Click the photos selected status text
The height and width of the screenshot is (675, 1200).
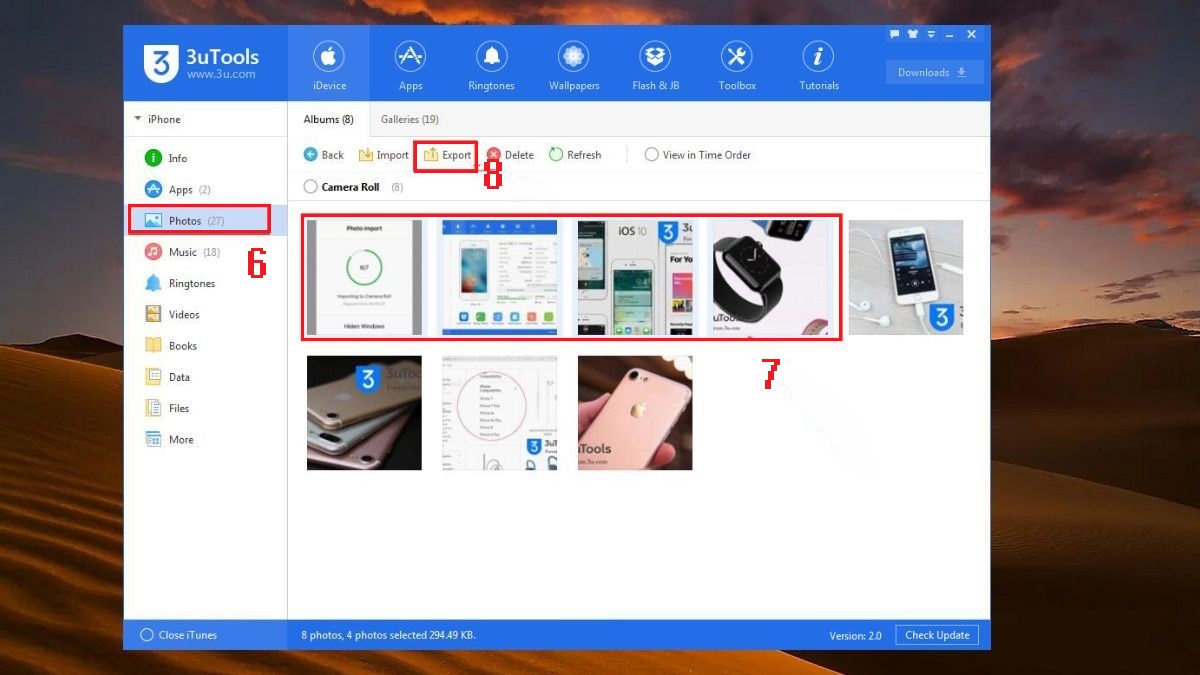point(388,635)
